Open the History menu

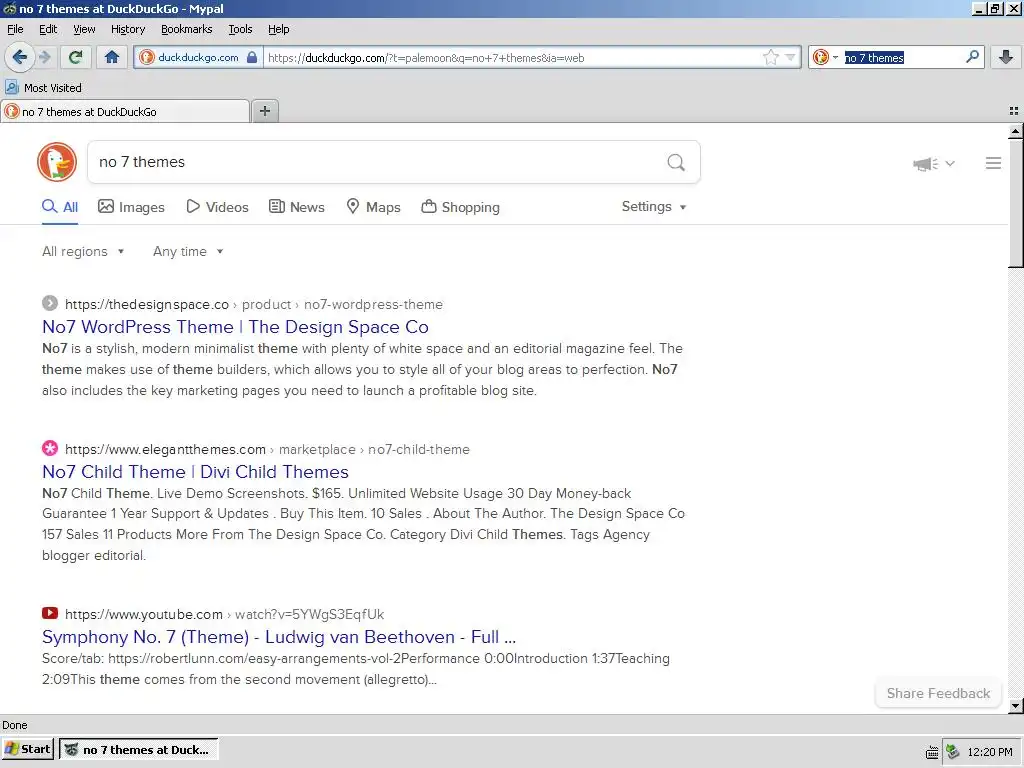click(128, 29)
